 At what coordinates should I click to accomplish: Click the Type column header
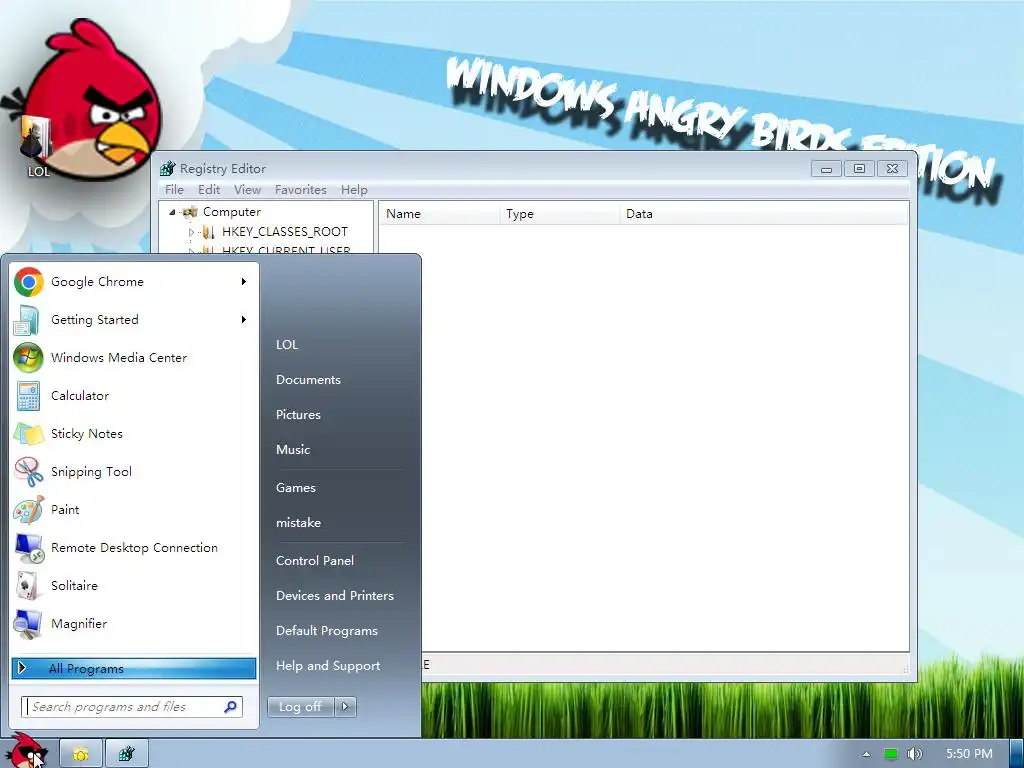click(x=560, y=214)
